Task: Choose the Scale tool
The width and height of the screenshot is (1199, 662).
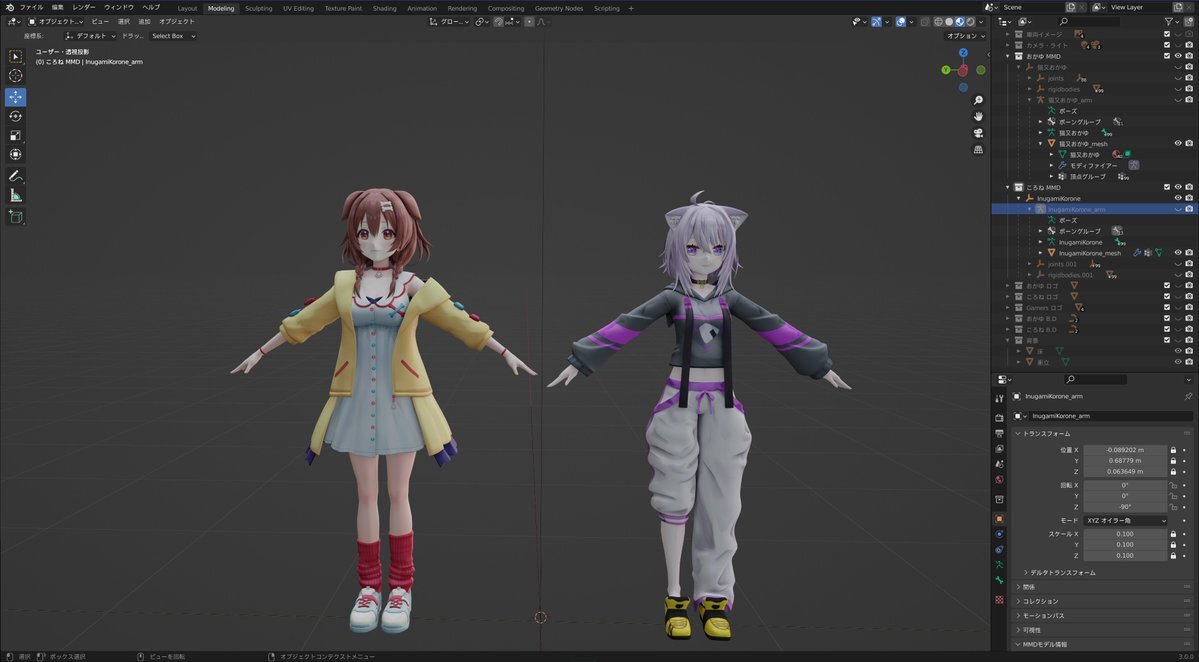Action: coord(15,135)
